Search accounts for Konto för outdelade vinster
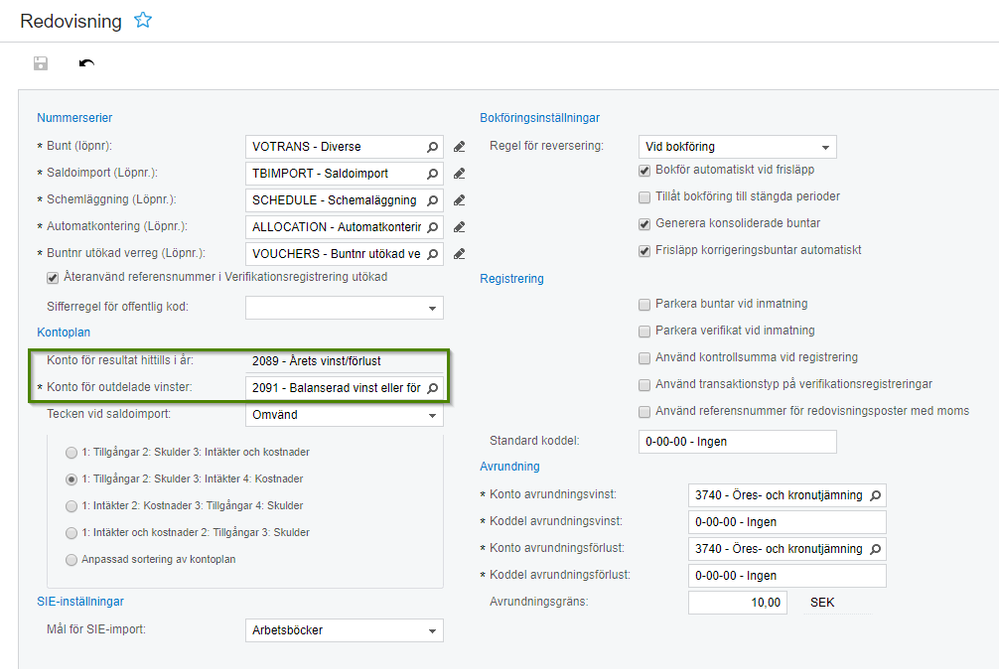The image size is (999, 669). coord(433,388)
